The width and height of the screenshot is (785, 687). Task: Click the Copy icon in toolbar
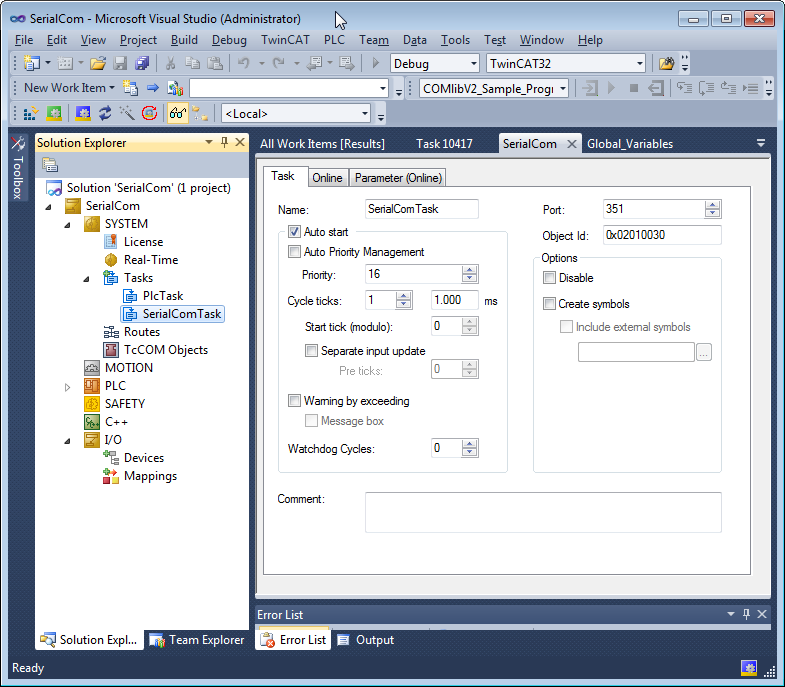(193, 63)
